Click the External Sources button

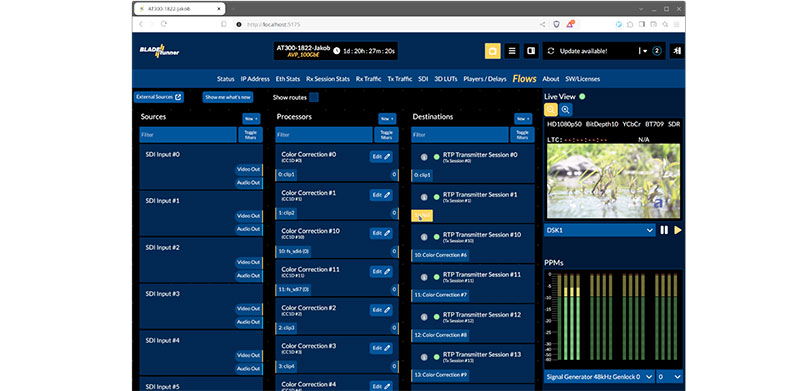click(x=159, y=97)
